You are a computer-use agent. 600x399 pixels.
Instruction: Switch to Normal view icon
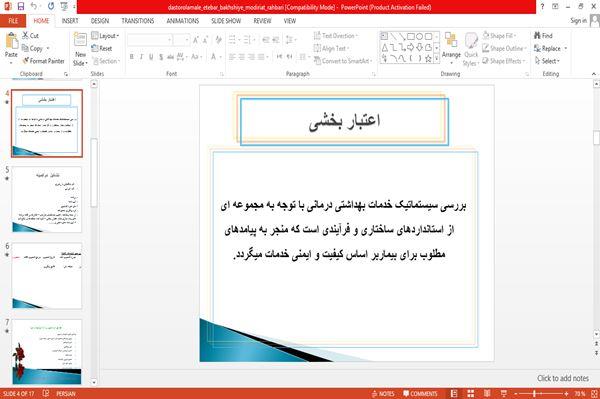(x=454, y=394)
